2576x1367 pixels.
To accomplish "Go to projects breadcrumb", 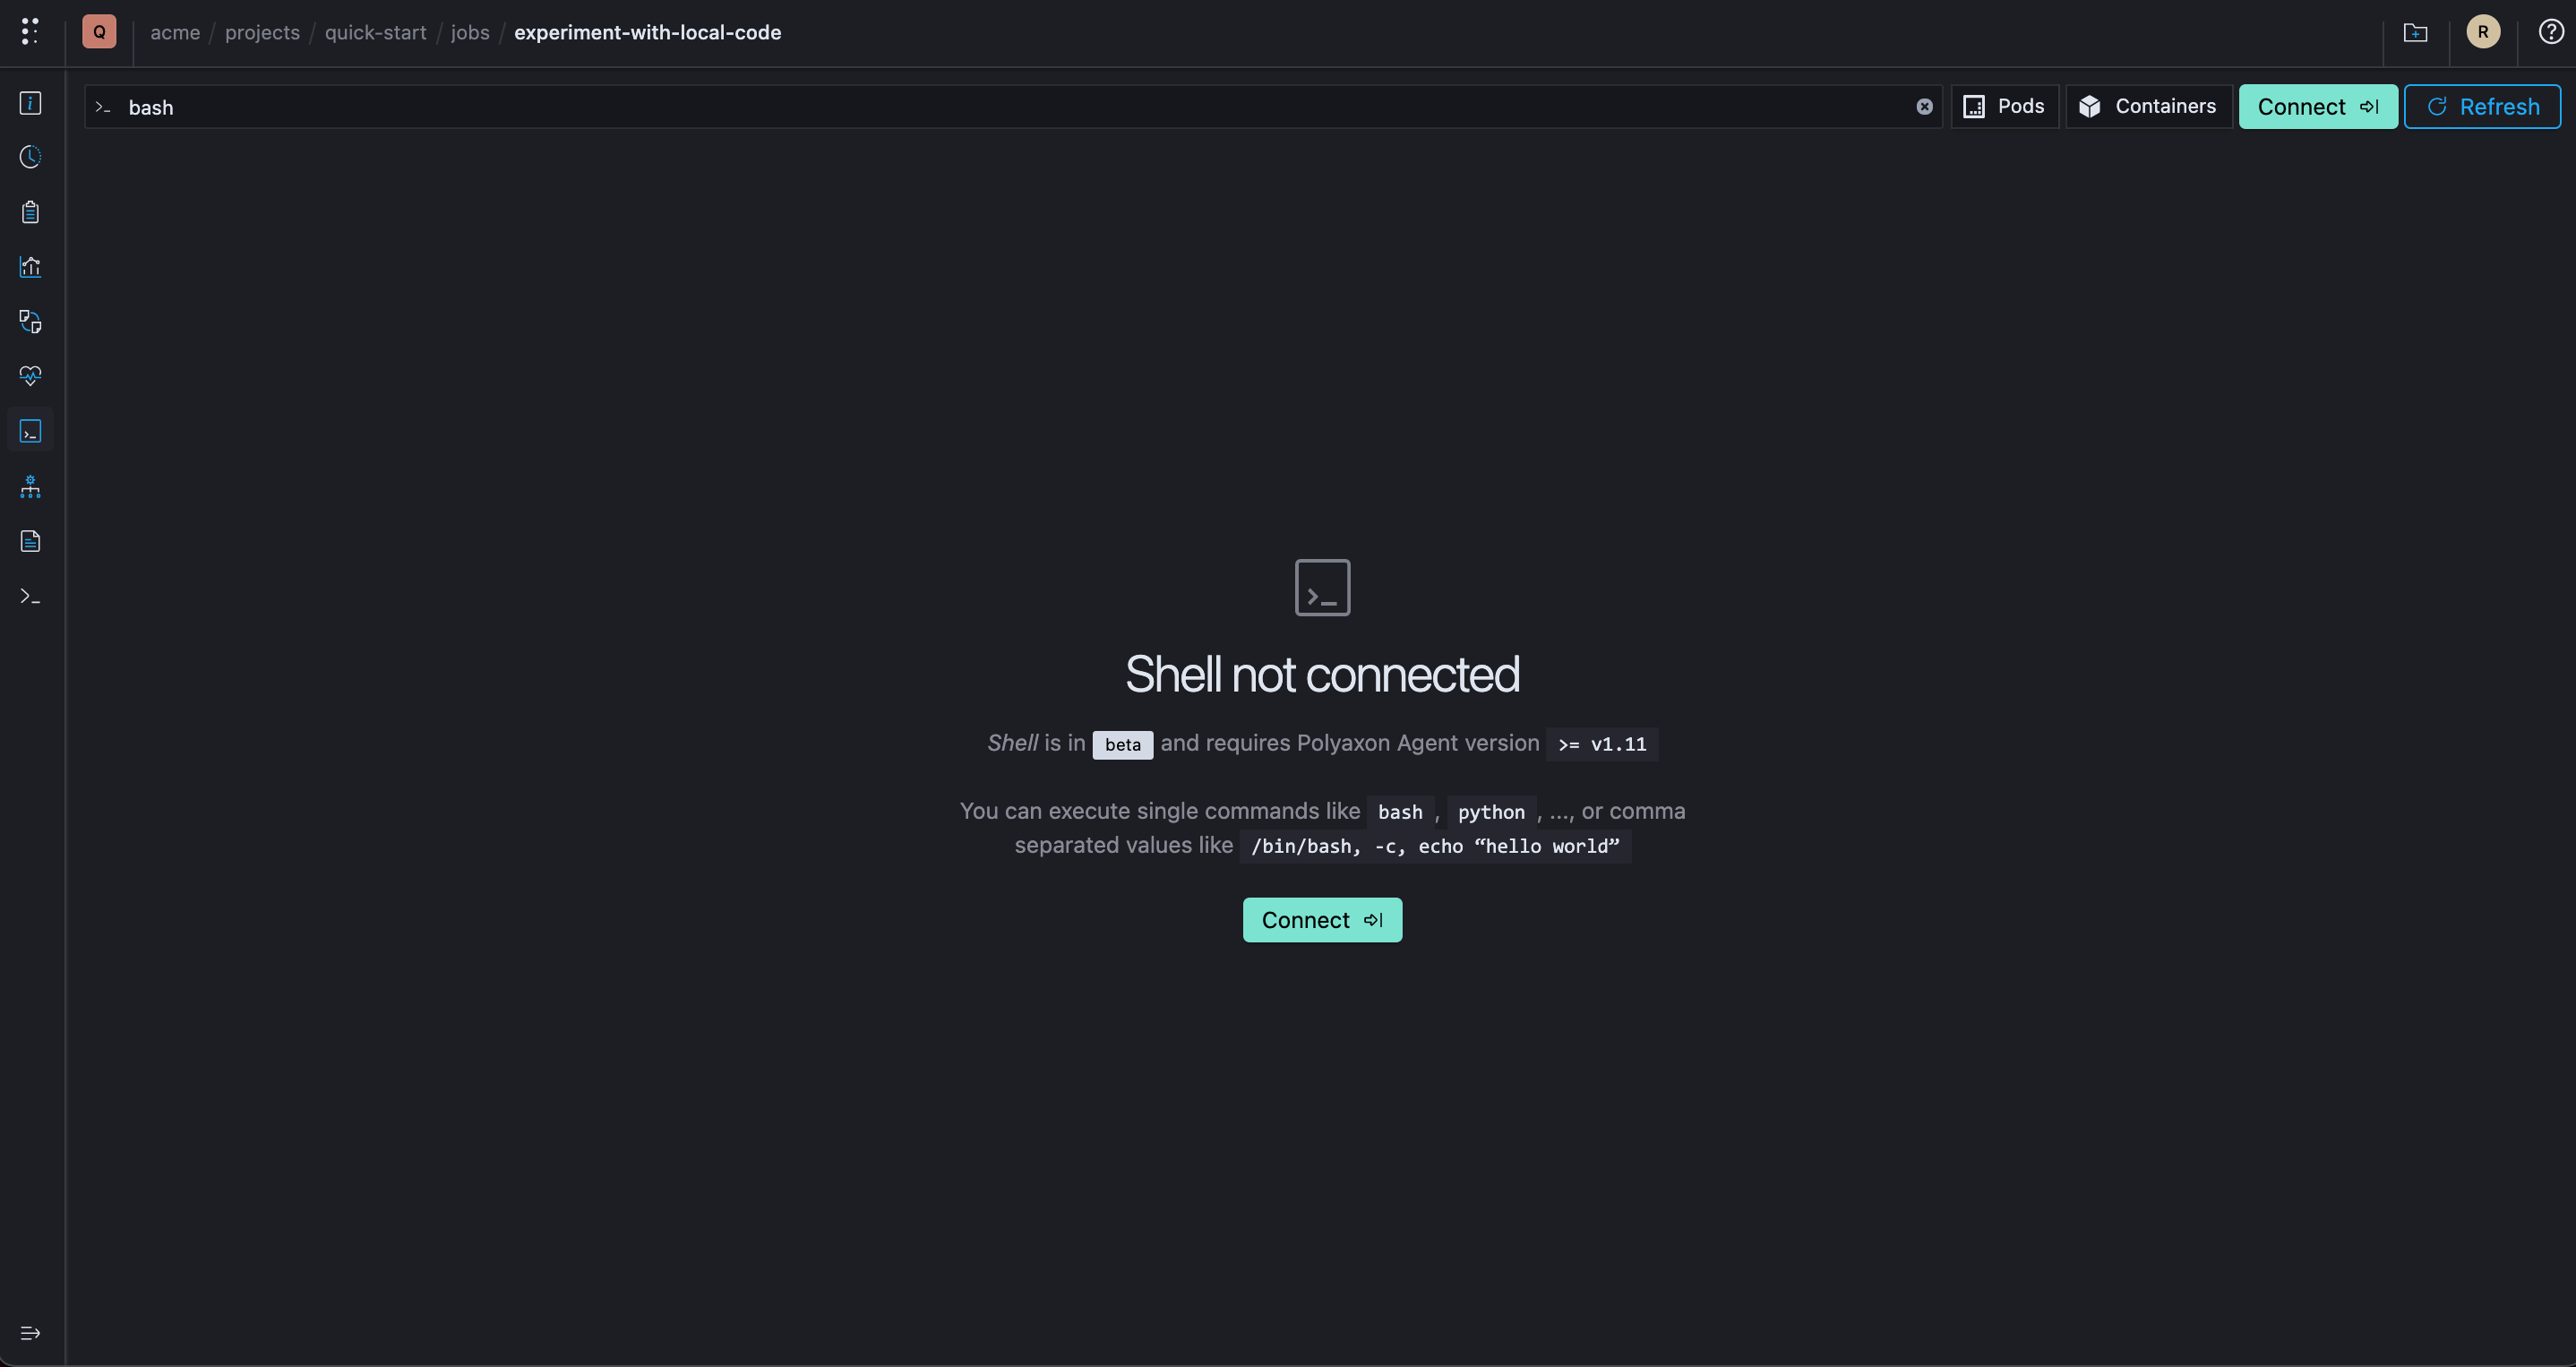I will (262, 32).
